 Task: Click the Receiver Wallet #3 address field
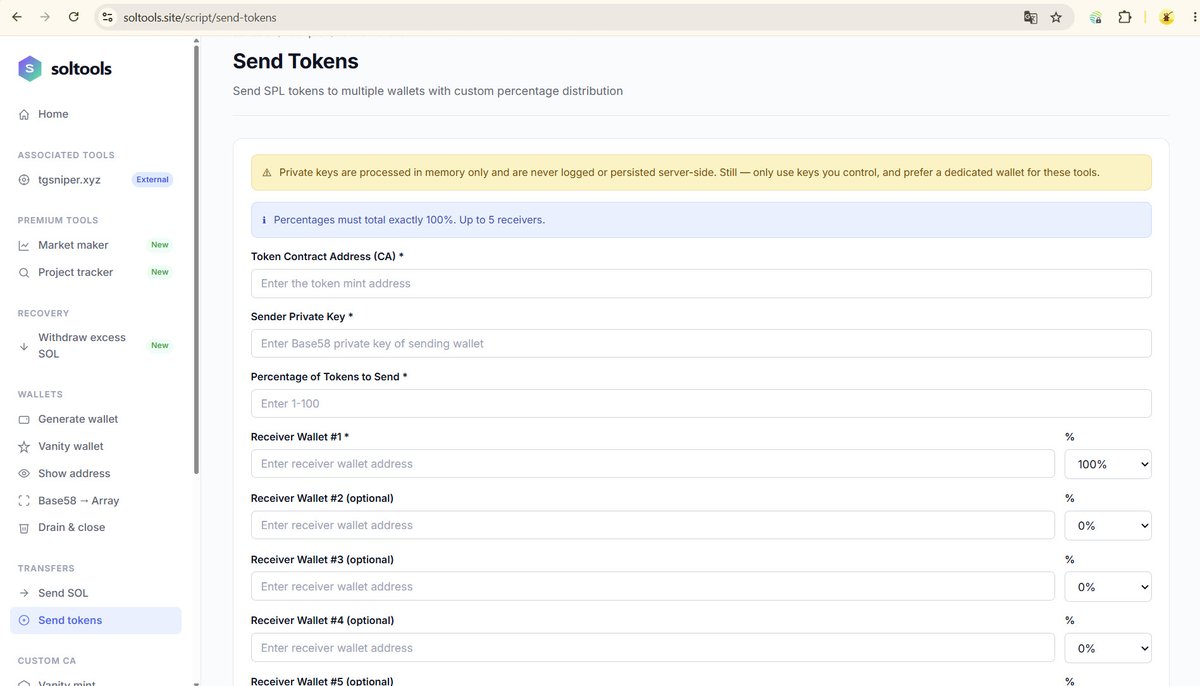coord(653,586)
